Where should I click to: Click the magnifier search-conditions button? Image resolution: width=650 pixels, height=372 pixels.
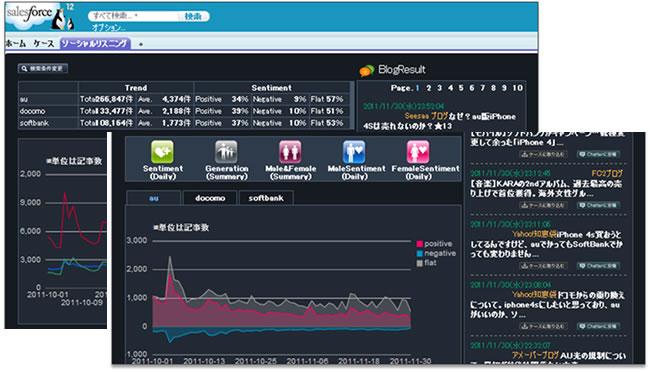coord(43,68)
